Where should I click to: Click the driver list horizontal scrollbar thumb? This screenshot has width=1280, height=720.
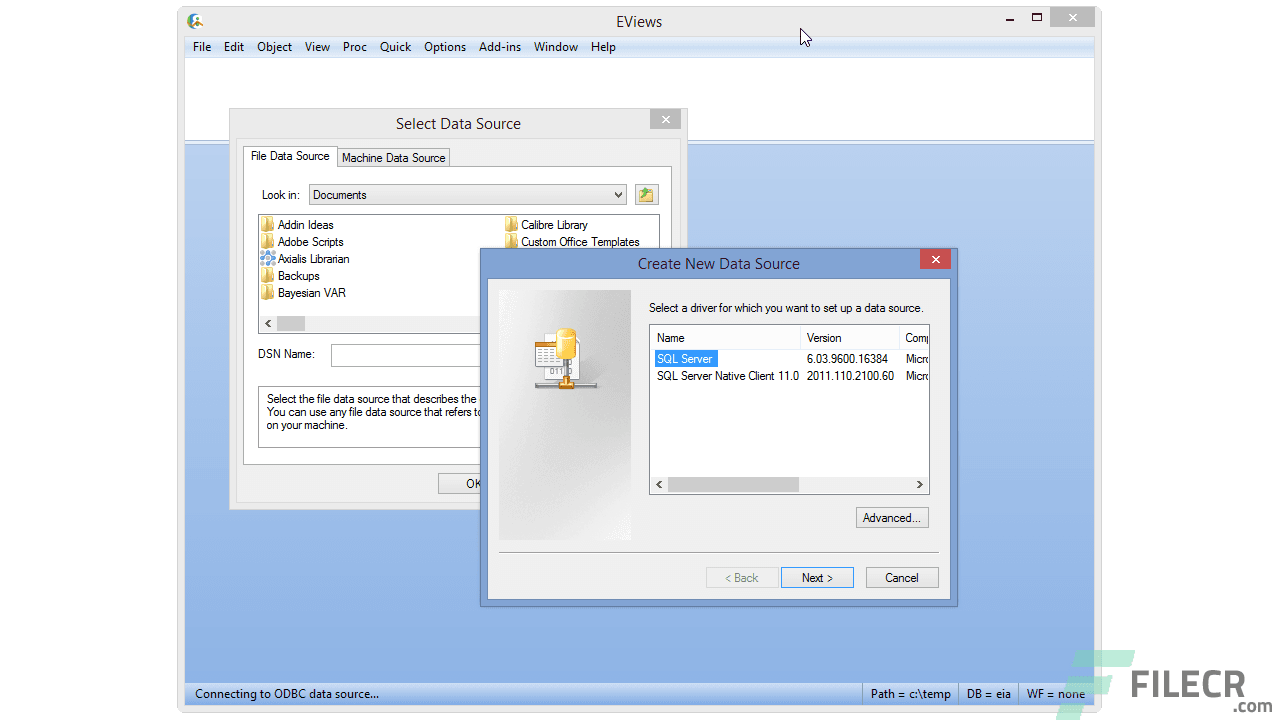click(x=733, y=484)
